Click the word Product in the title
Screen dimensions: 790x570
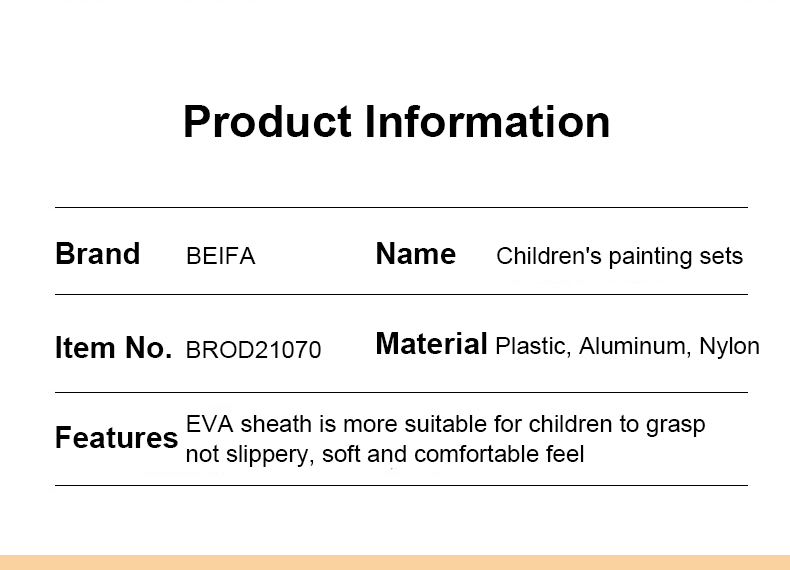pyautogui.click(x=267, y=121)
